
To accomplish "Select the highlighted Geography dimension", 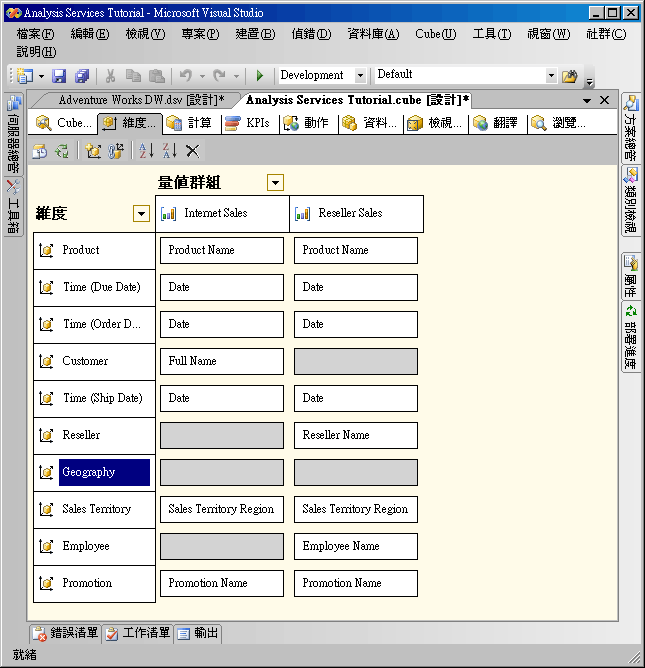I will [104, 472].
